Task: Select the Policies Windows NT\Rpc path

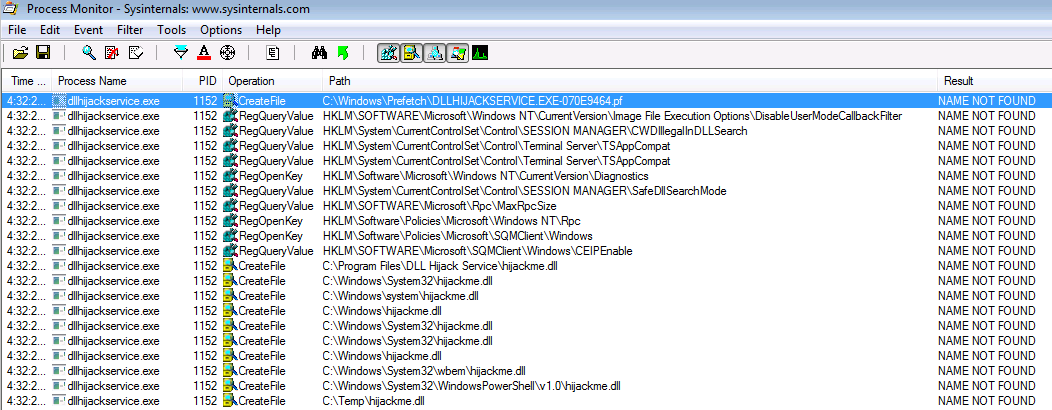Action: pyautogui.click(x=452, y=221)
